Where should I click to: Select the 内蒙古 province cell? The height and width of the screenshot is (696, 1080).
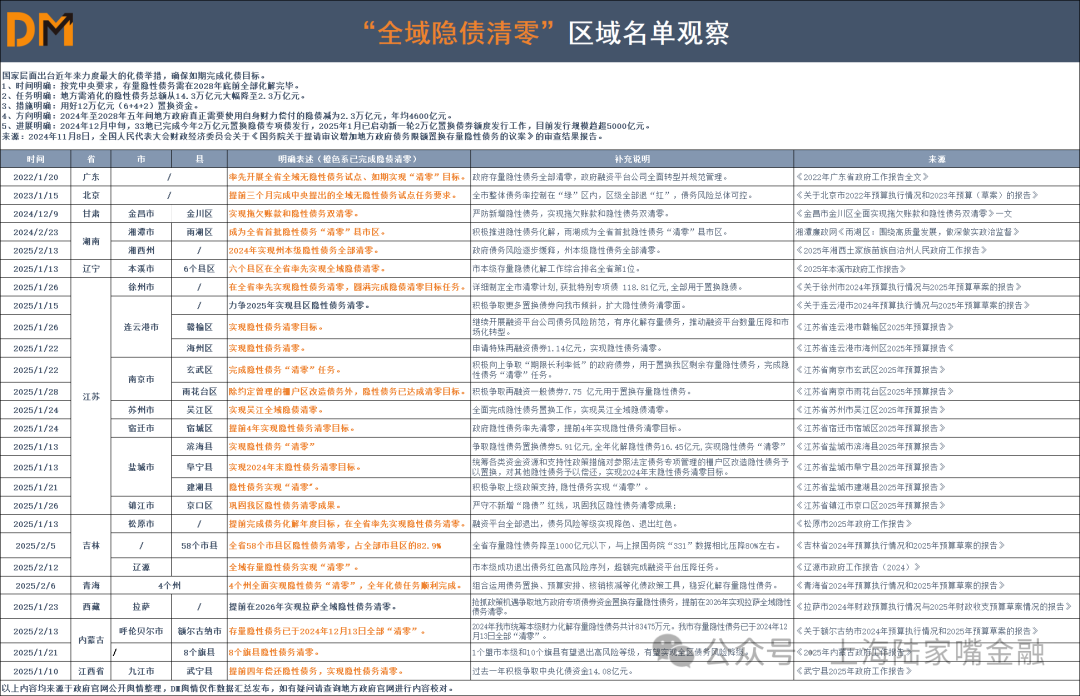tap(91, 641)
